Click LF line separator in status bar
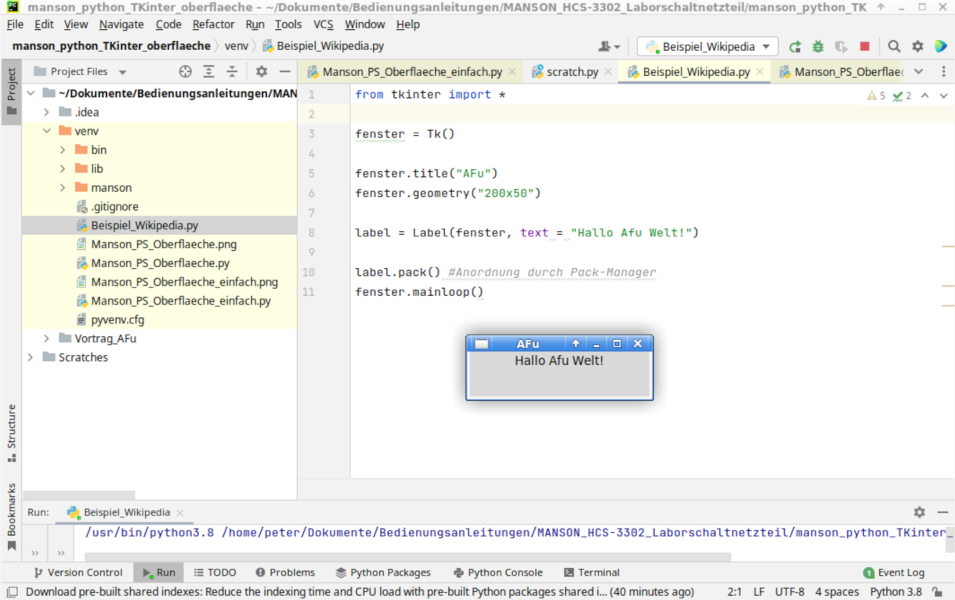955x600 pixels. 759,591
